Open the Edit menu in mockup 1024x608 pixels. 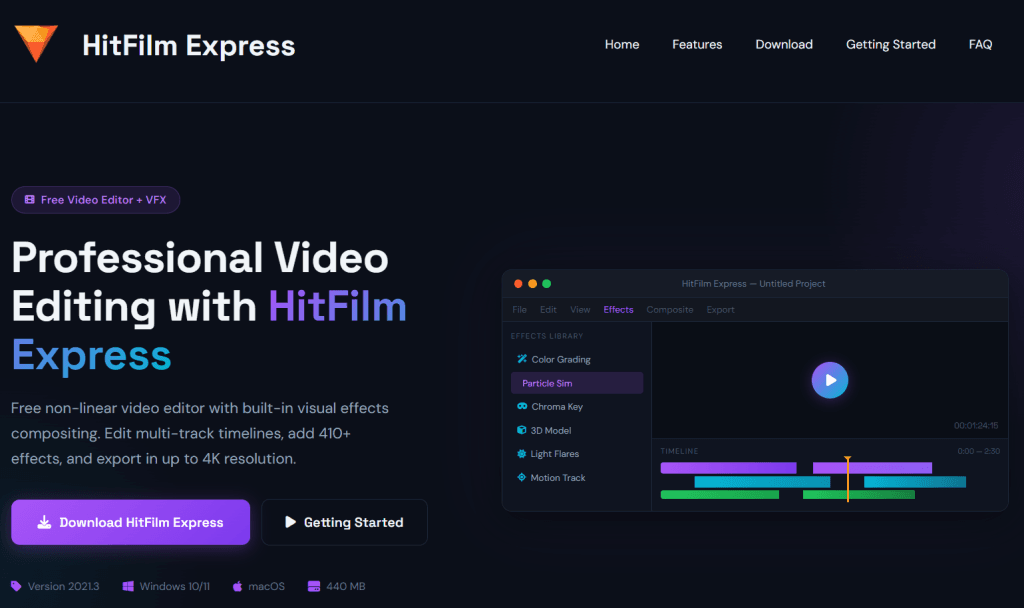click(548, 310)
